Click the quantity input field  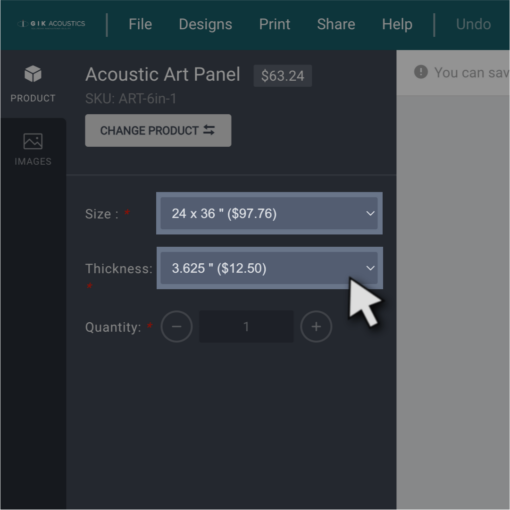pos(246,327)
